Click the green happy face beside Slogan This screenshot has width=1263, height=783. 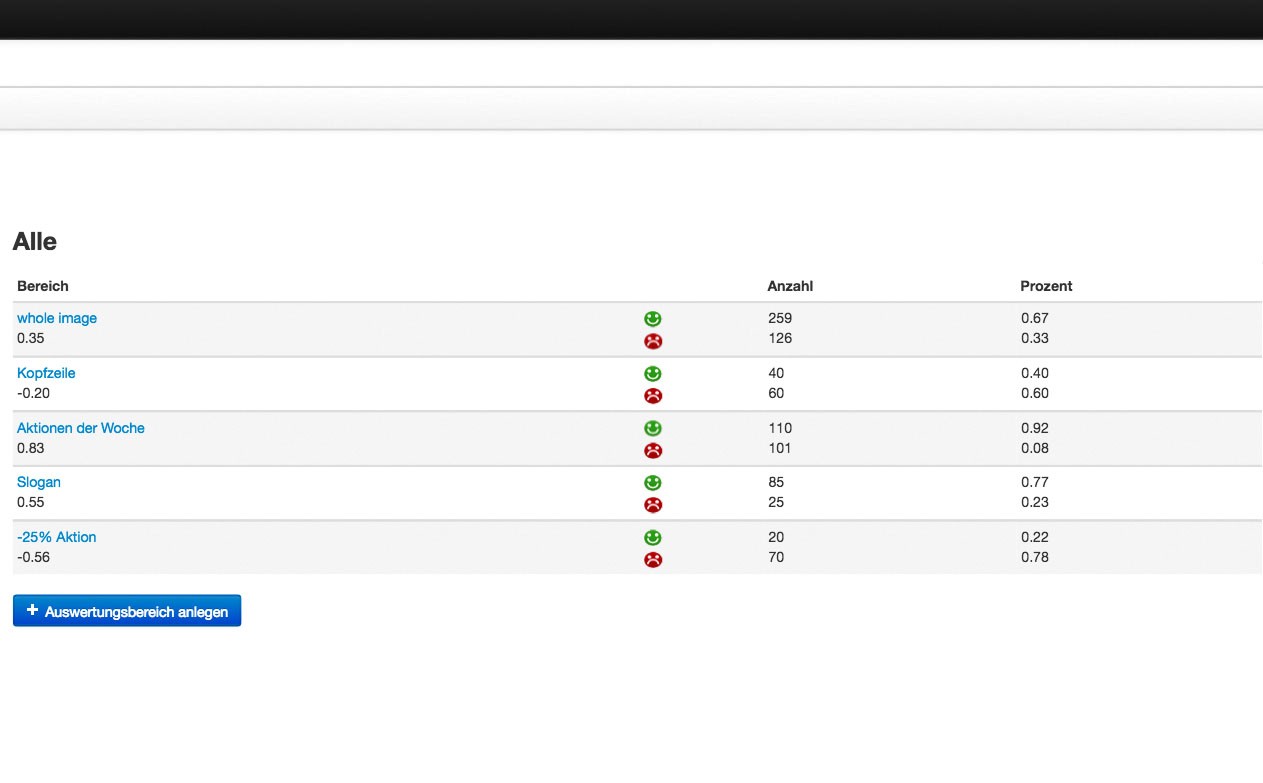[652, 482]
